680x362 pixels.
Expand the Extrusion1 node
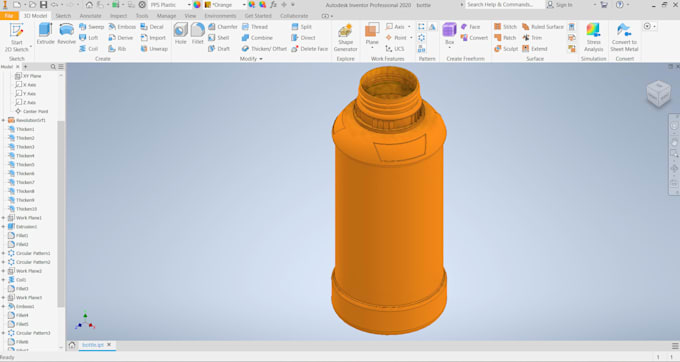coord(3,227)
